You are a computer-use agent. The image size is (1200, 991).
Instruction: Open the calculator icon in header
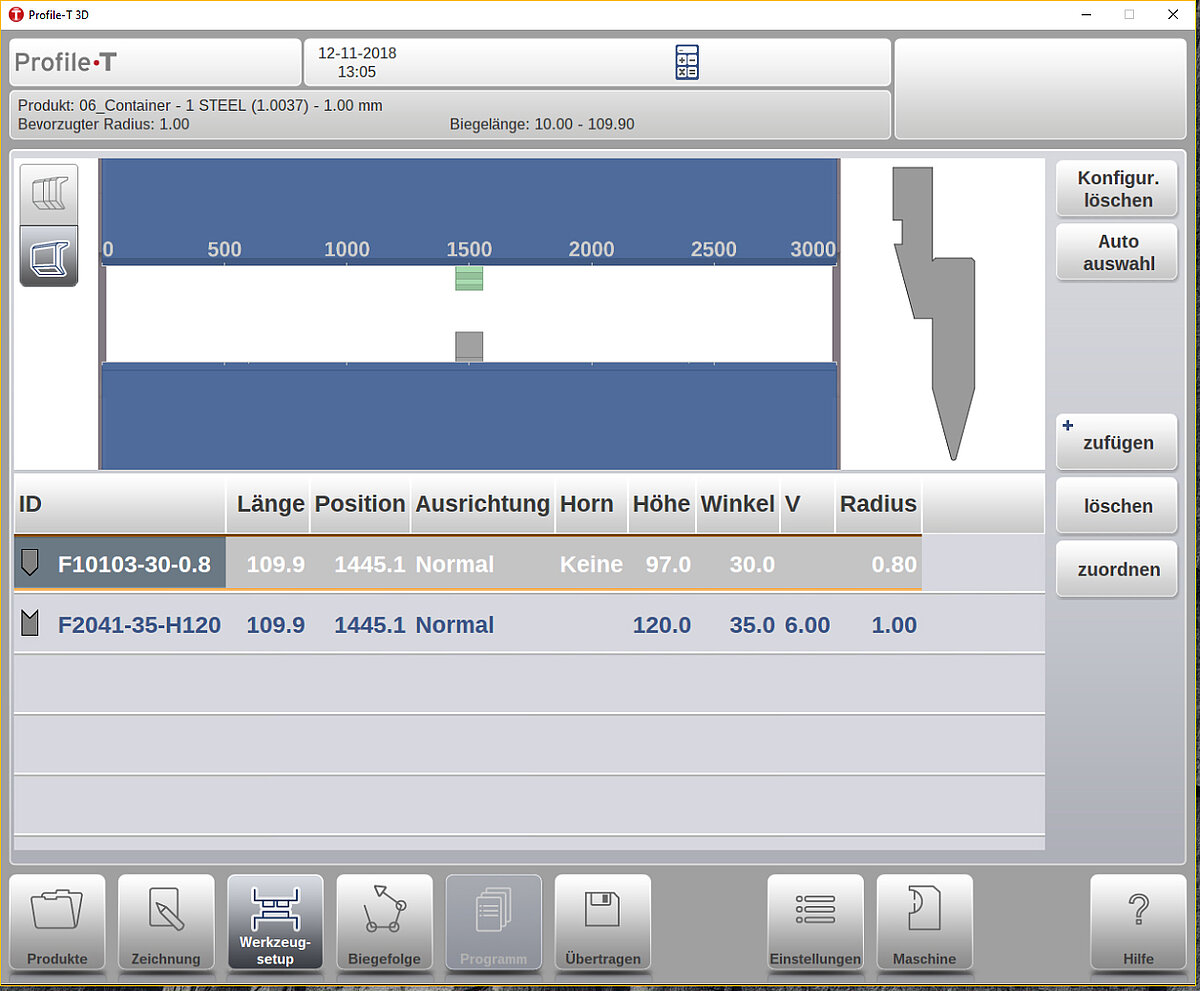tap(686, 62)
